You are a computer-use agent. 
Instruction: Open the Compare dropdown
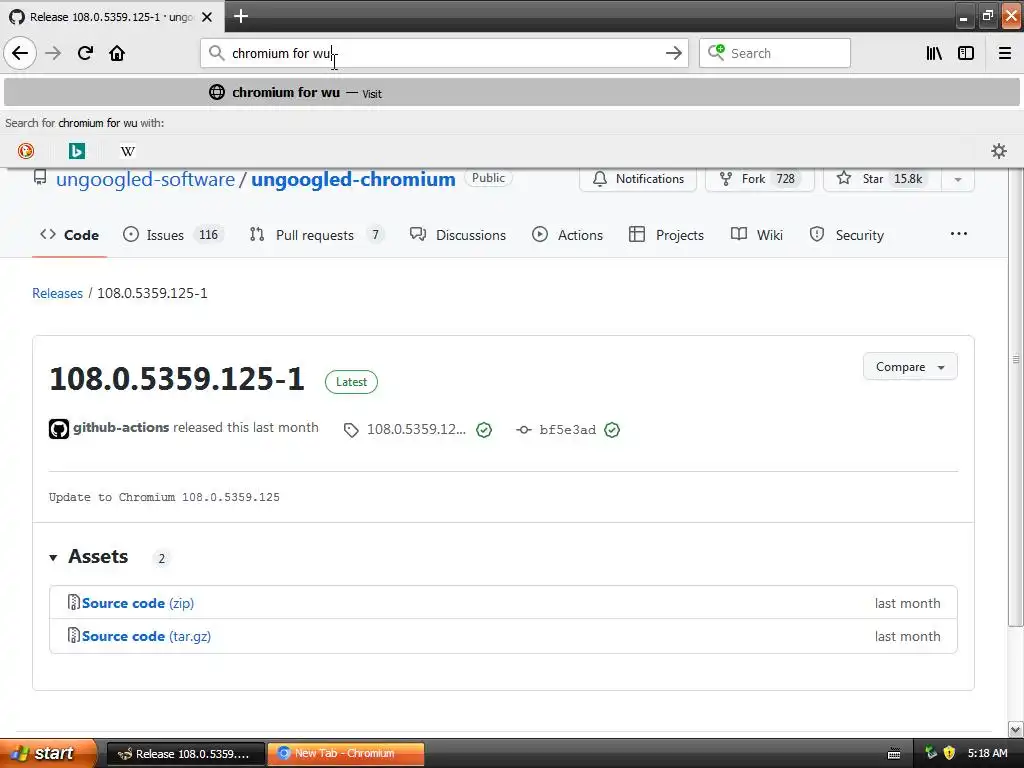pyautogui.click(x=910, y=367)
